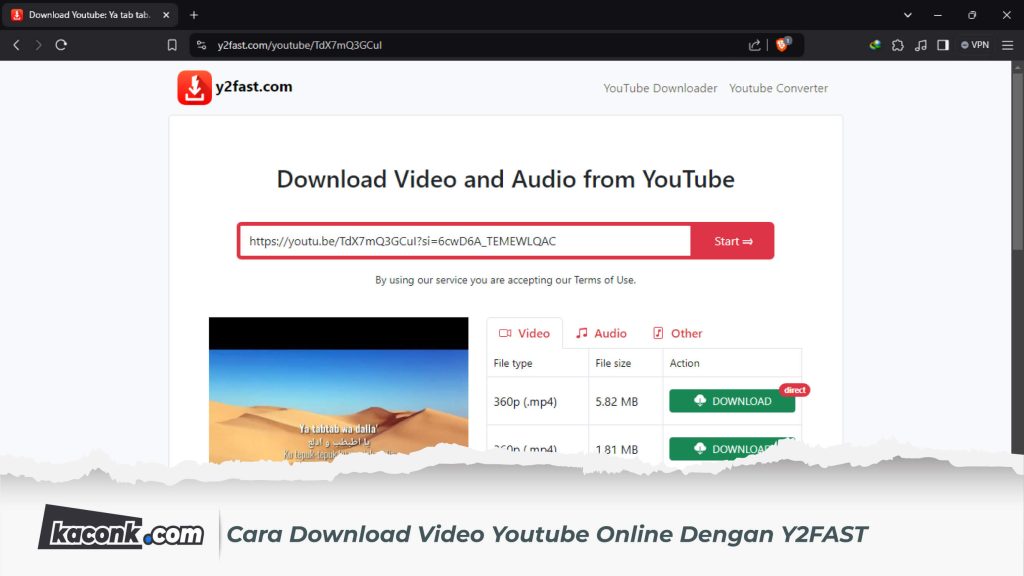The height and width of the screenshot is (576, 1024).
Task: Toggle the browser sidebar panel icon
Action: pos(943,45)
